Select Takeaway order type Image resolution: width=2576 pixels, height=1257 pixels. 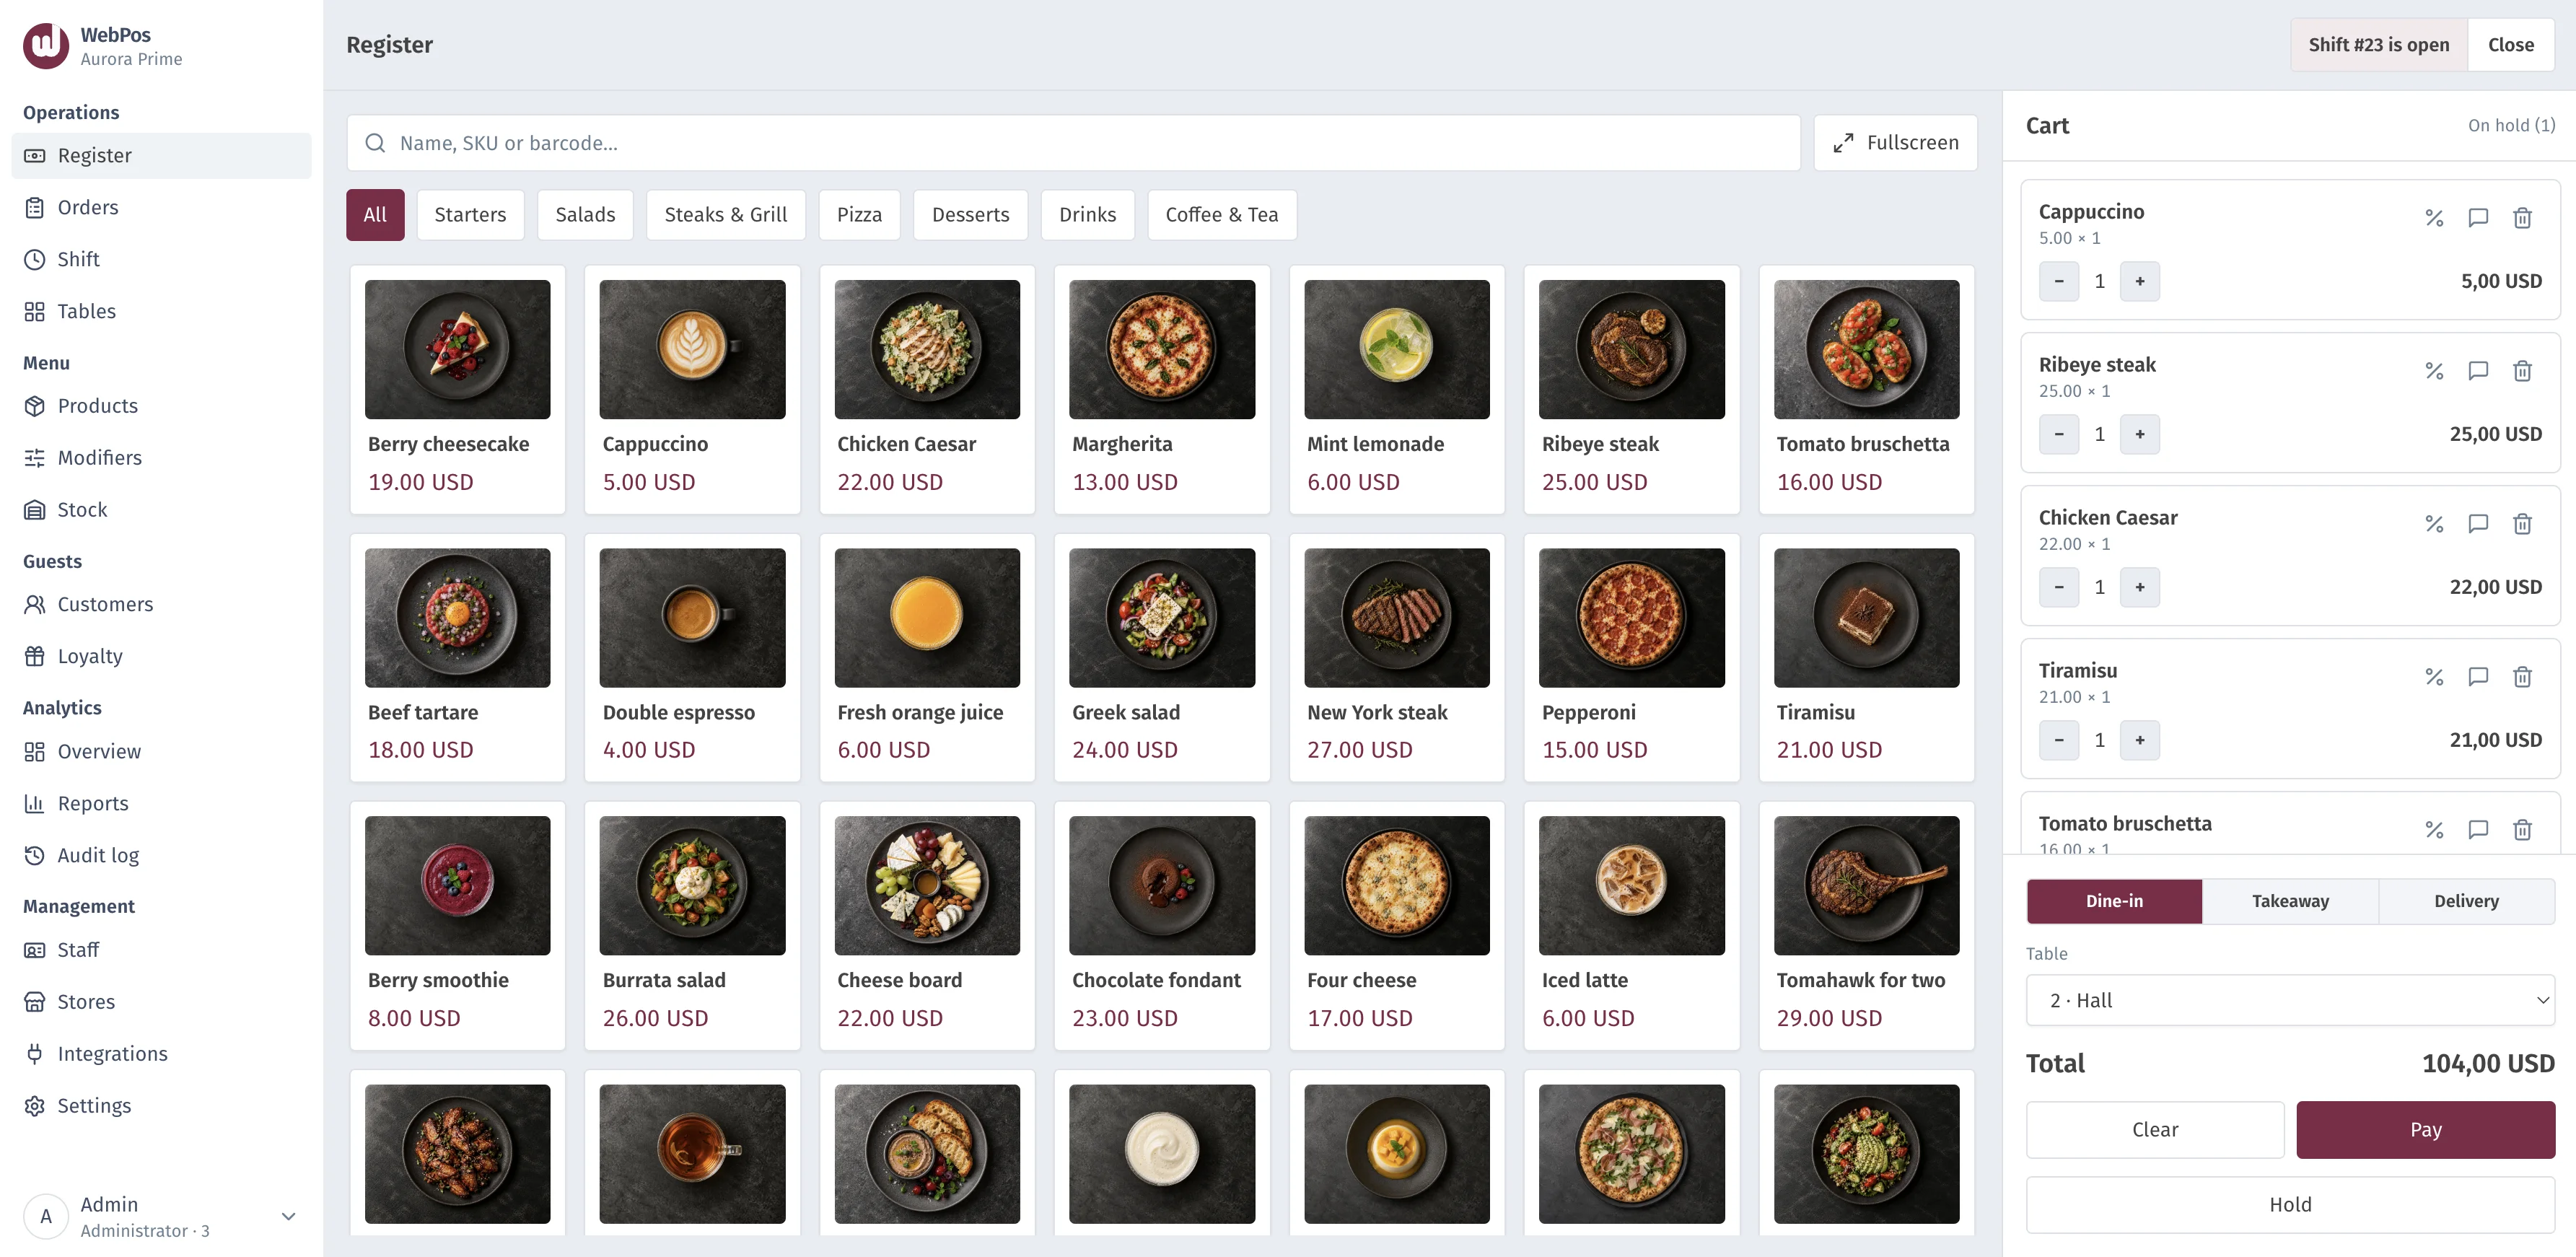click(x=2290, y=901)
